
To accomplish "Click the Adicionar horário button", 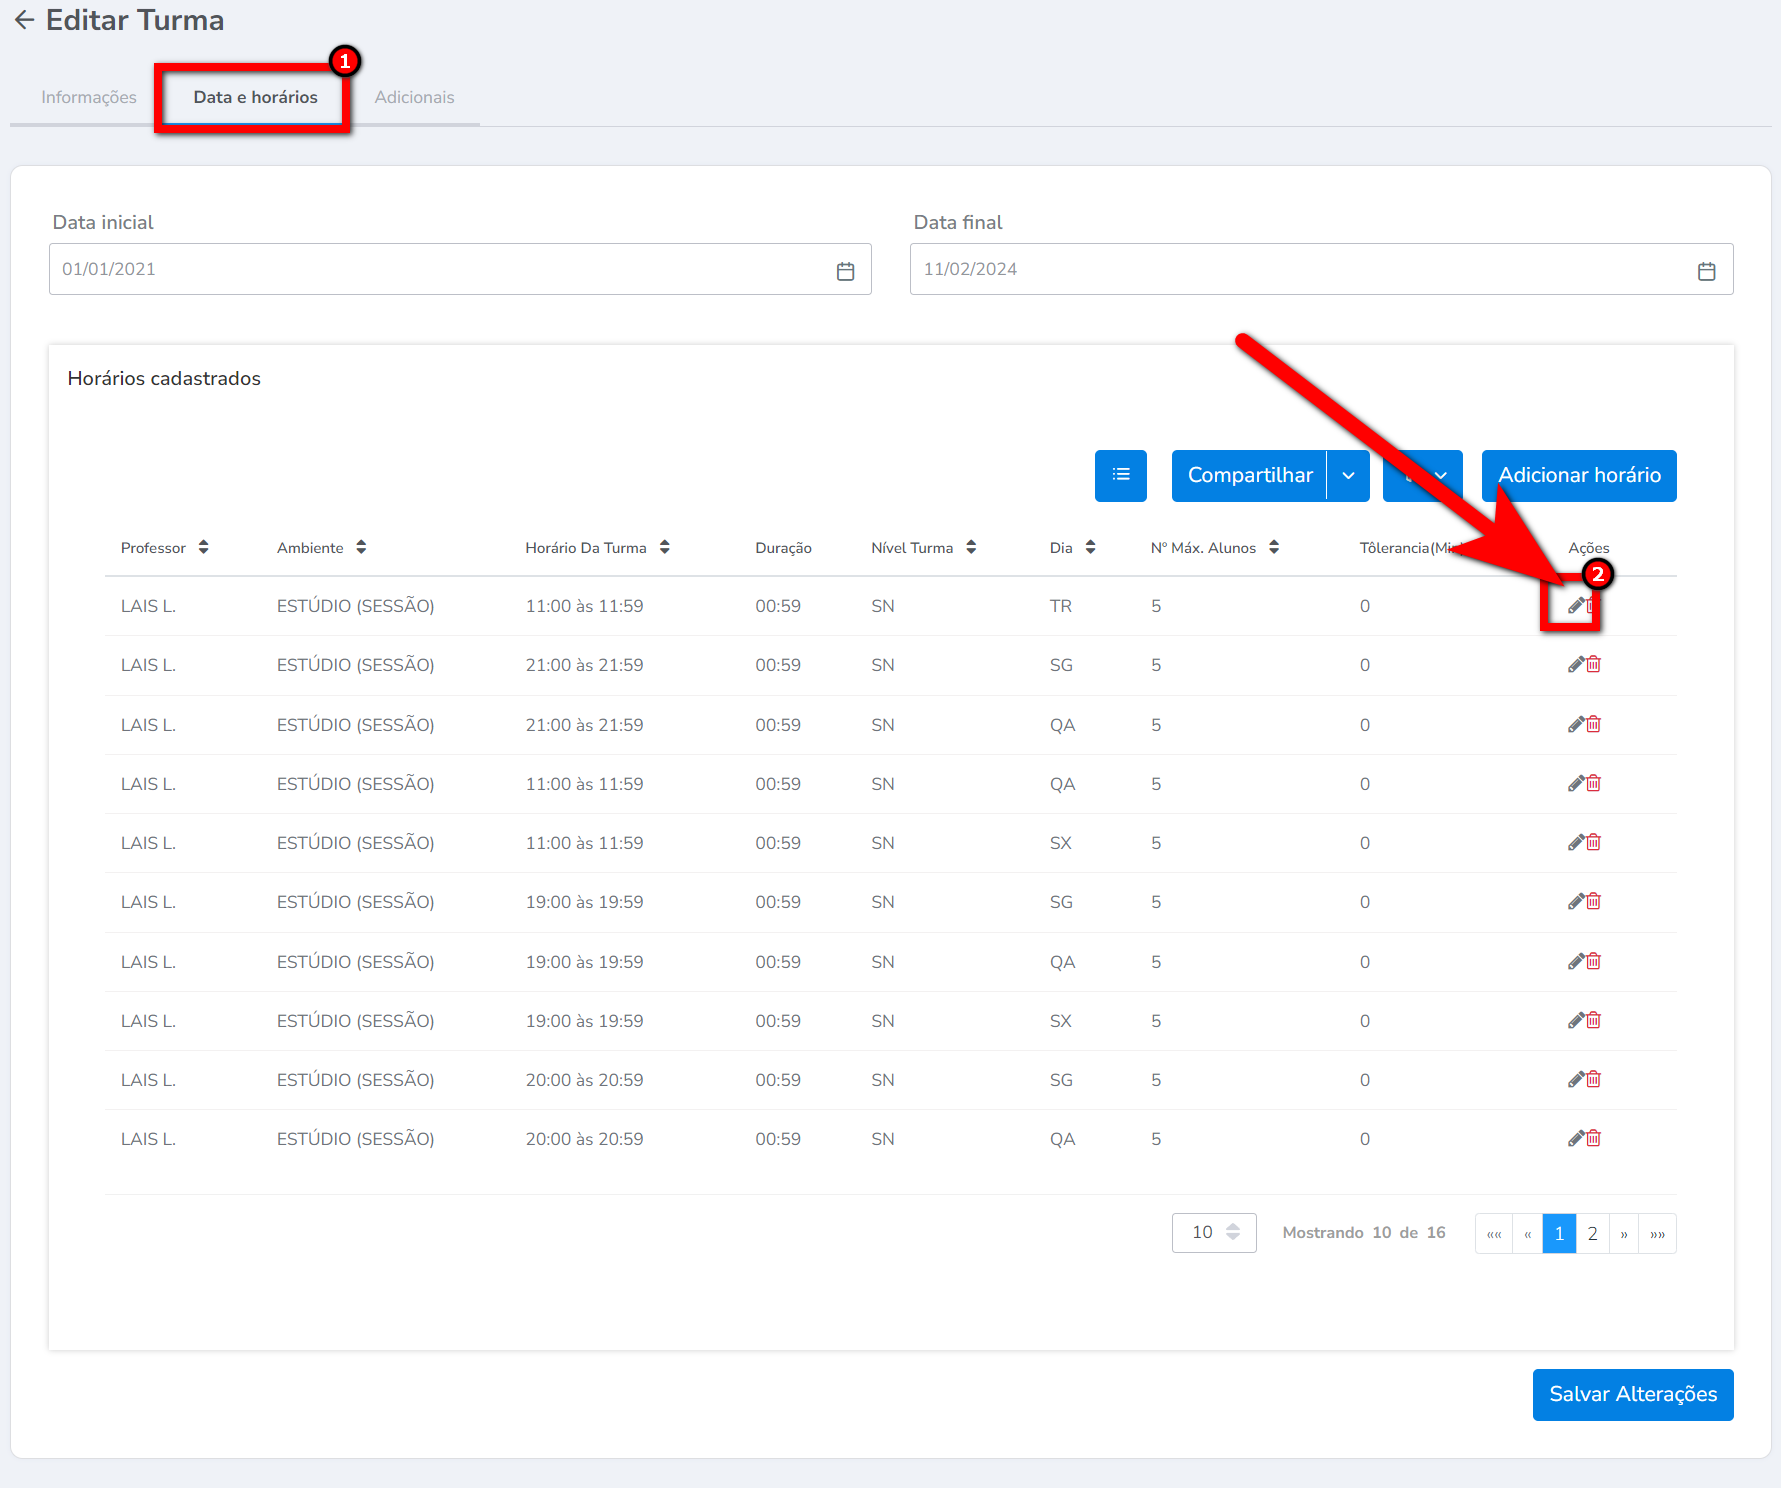I will pos(1578,476).
